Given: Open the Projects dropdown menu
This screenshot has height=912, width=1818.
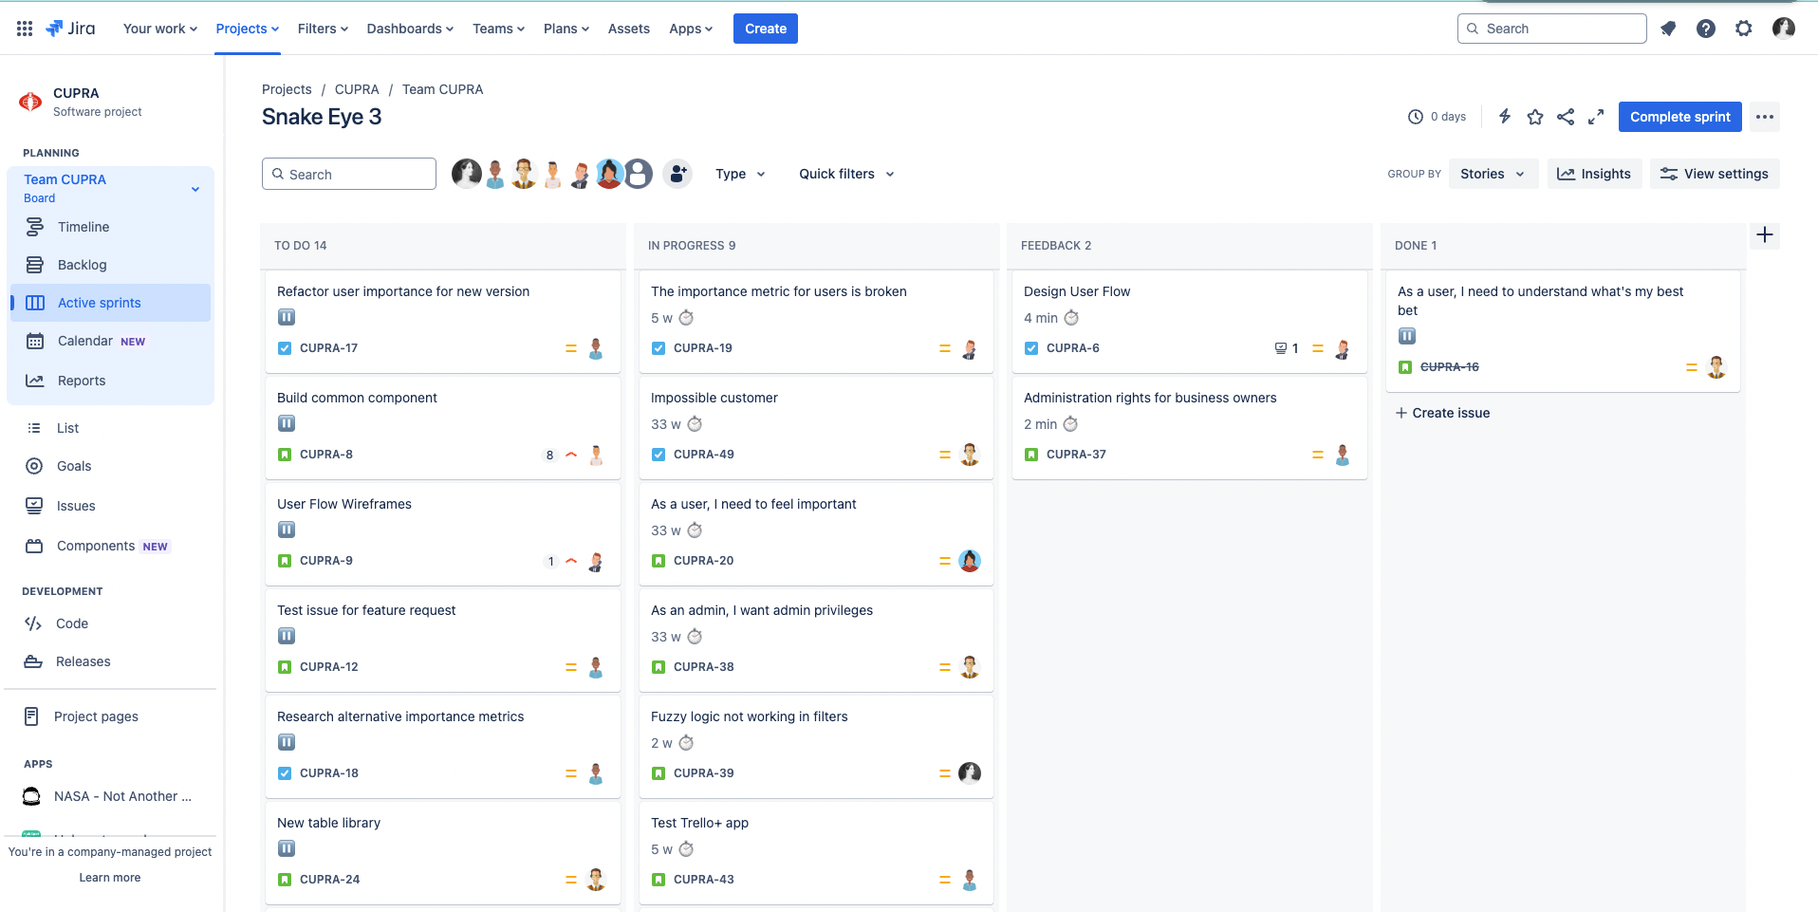Looking at the screenshot, I should tap(247, 28).
